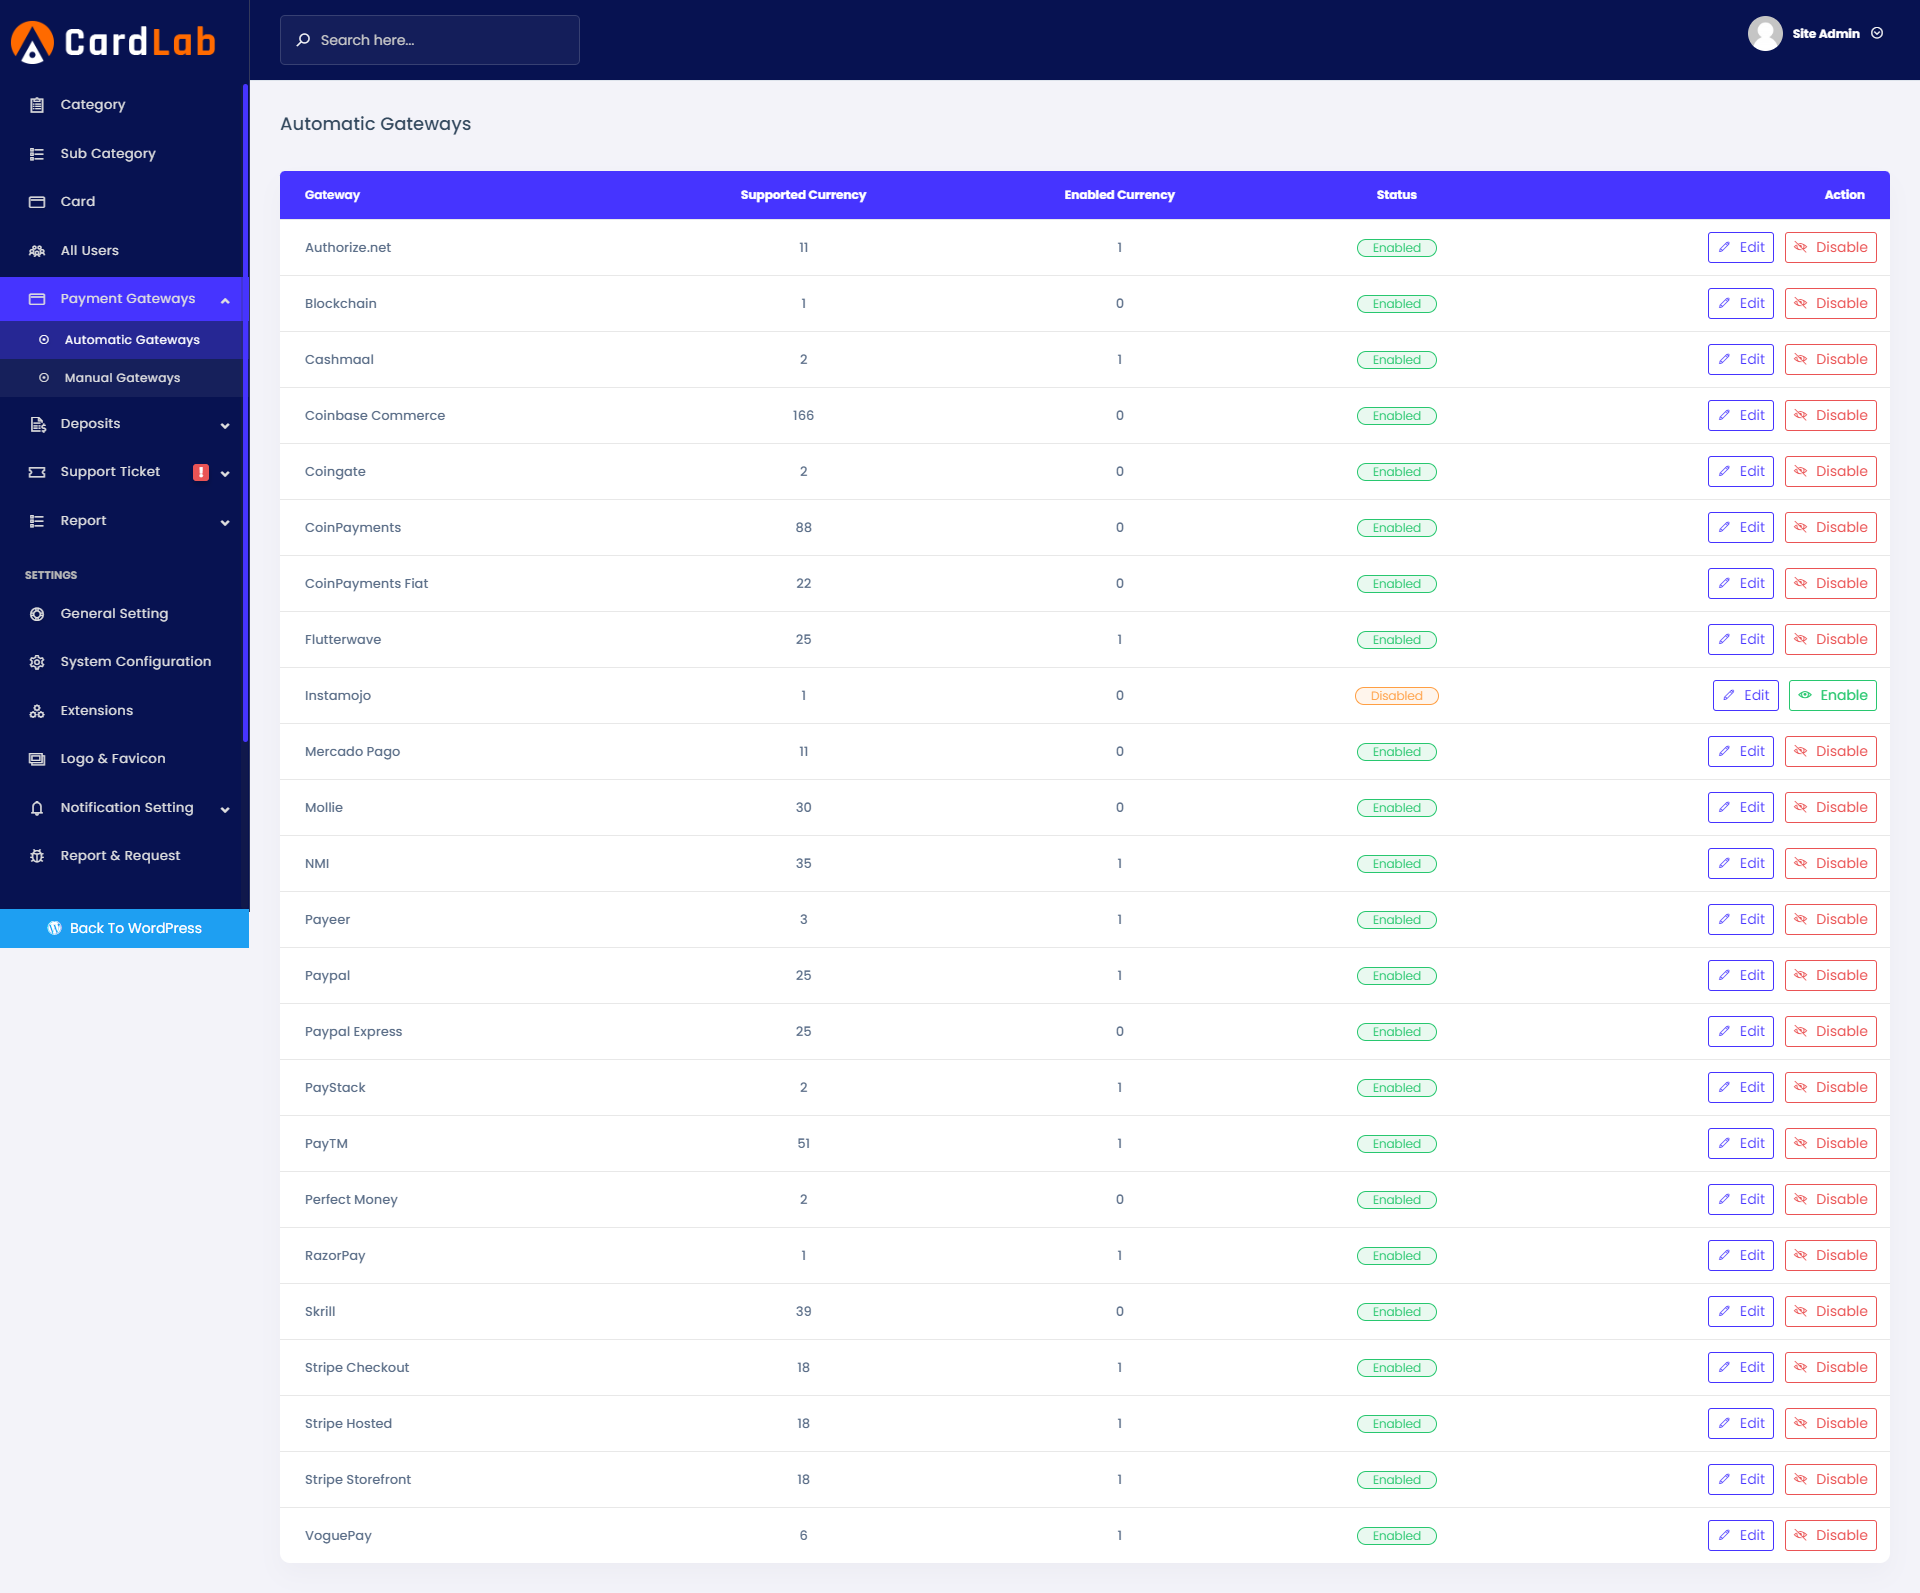Expand the Deposits menu chevron

(x=225, y=425)
